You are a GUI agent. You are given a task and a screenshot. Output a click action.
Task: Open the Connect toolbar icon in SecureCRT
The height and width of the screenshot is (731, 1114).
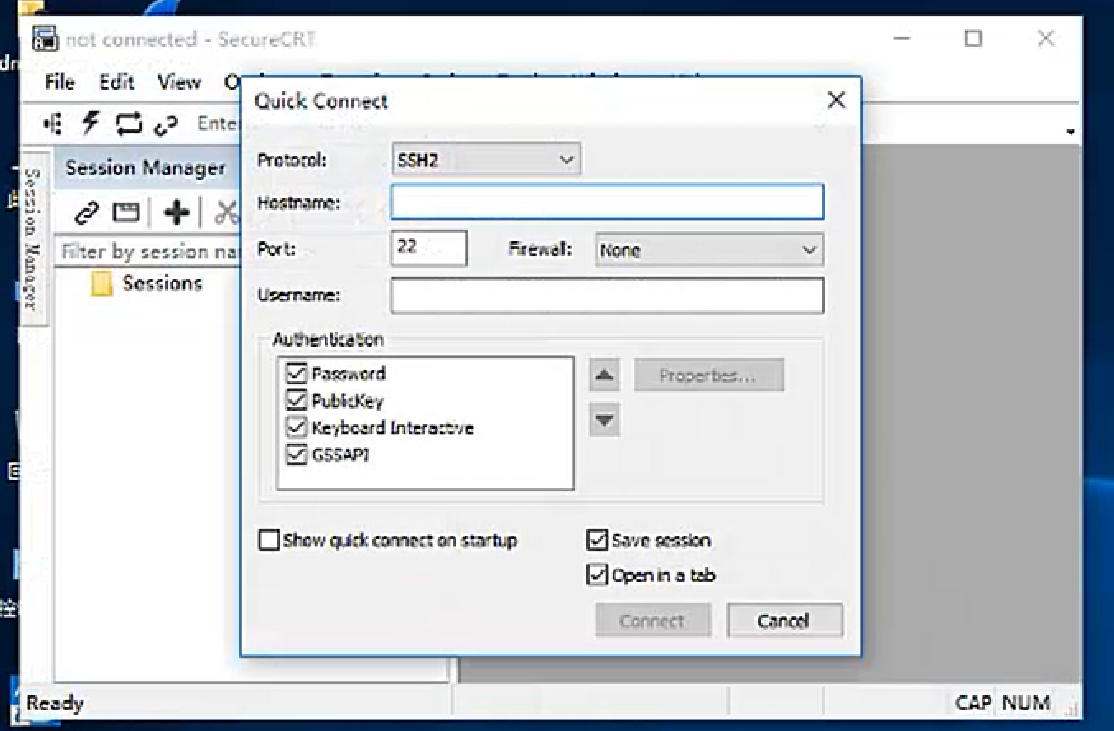[53, 124]
